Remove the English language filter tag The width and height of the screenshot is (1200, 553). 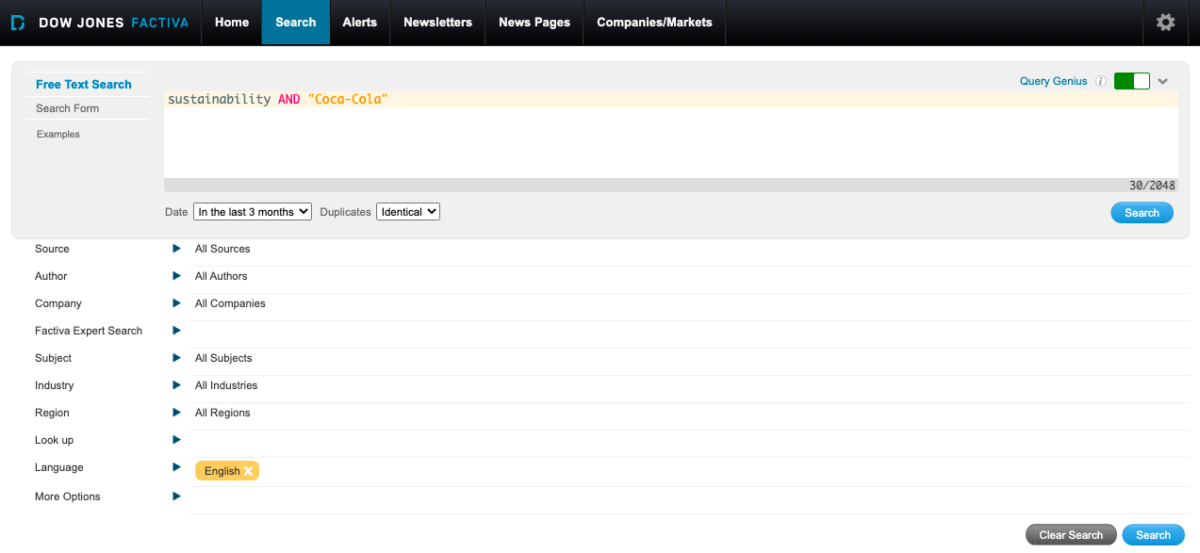point(248,471)
